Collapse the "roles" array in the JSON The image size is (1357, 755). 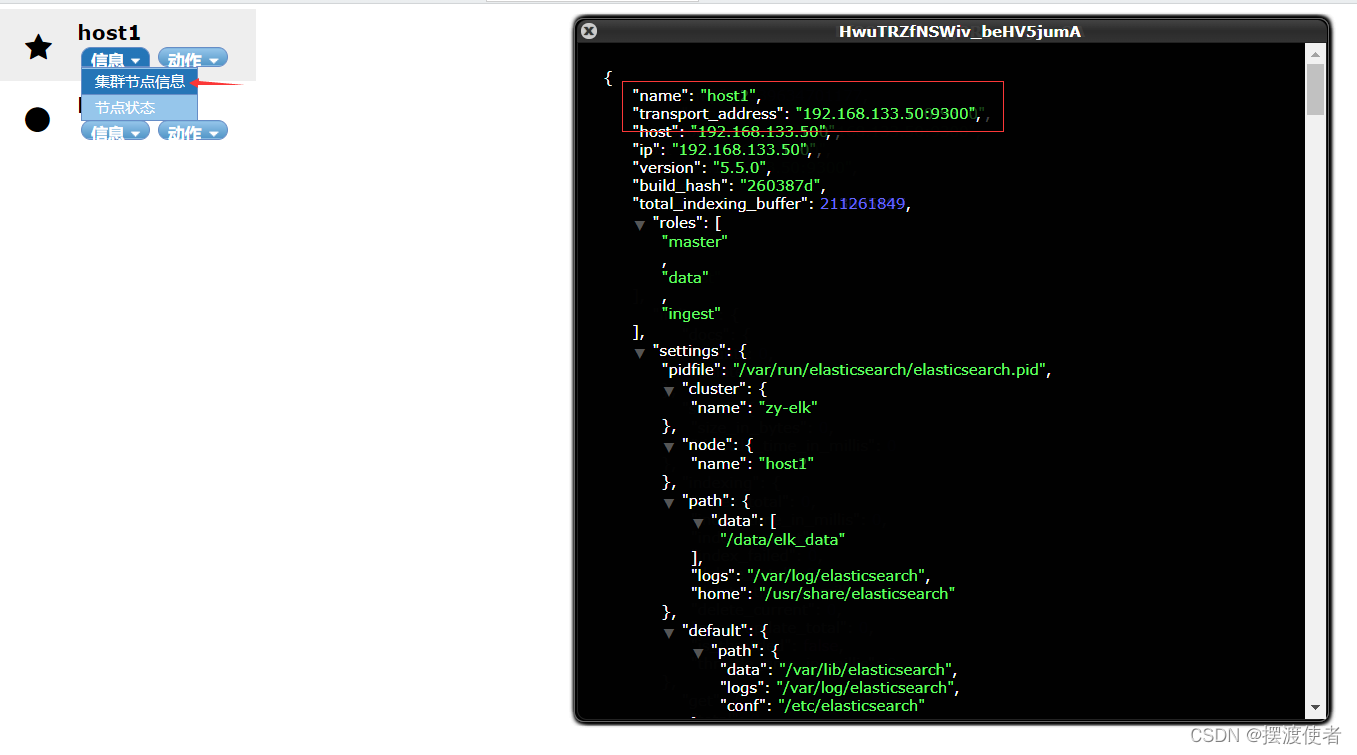click(640, 224)
